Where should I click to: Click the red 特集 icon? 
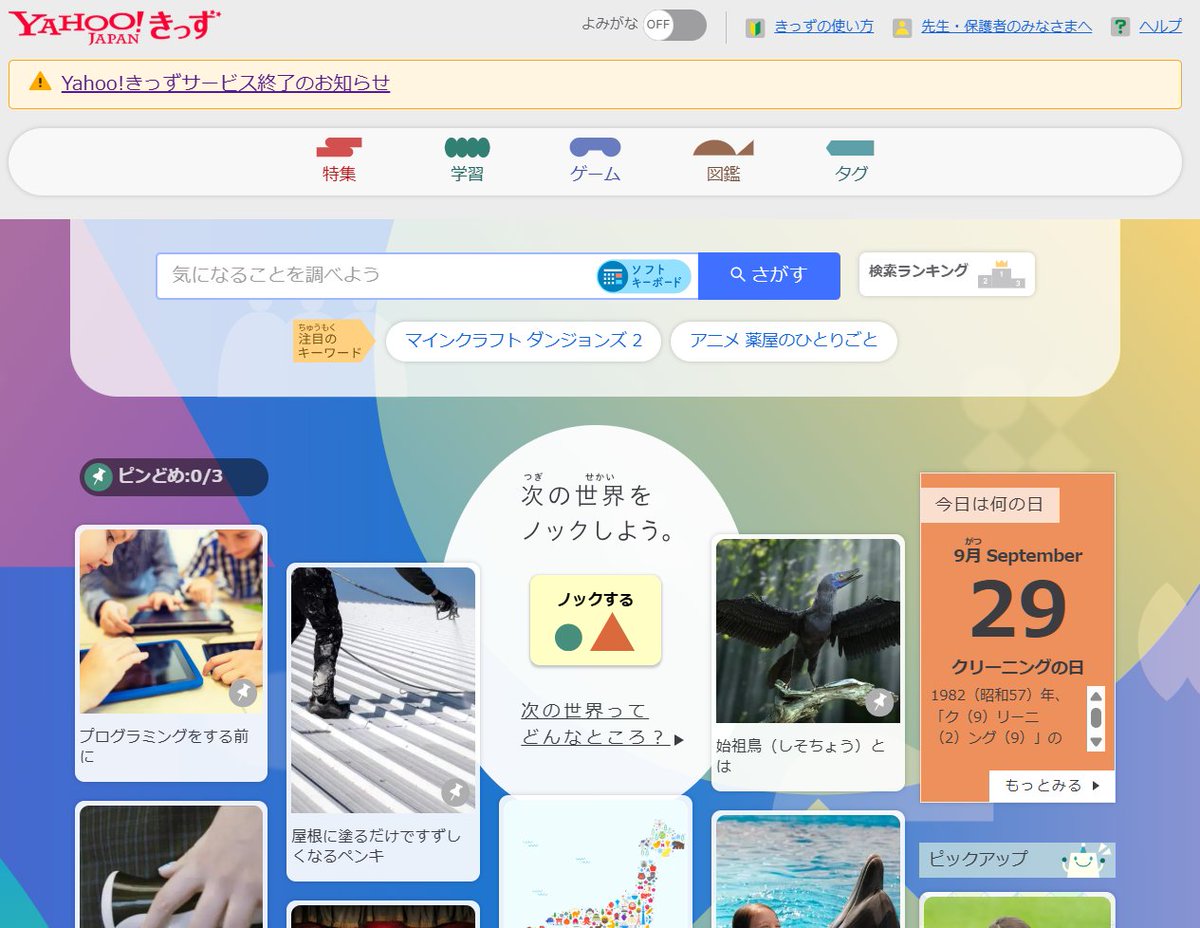tap(339, 148)
